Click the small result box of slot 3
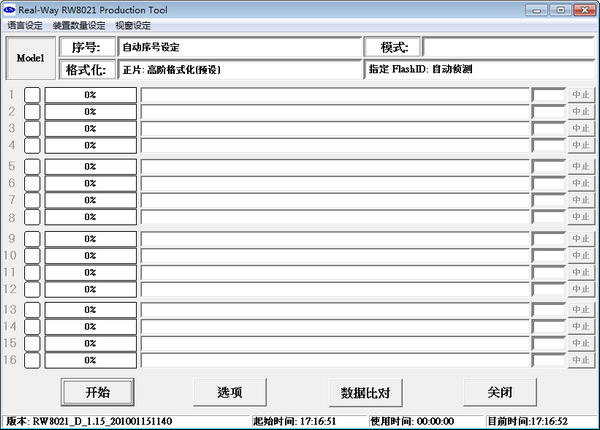The height and width of the screenshot is (430, 600). coord(548,129)
